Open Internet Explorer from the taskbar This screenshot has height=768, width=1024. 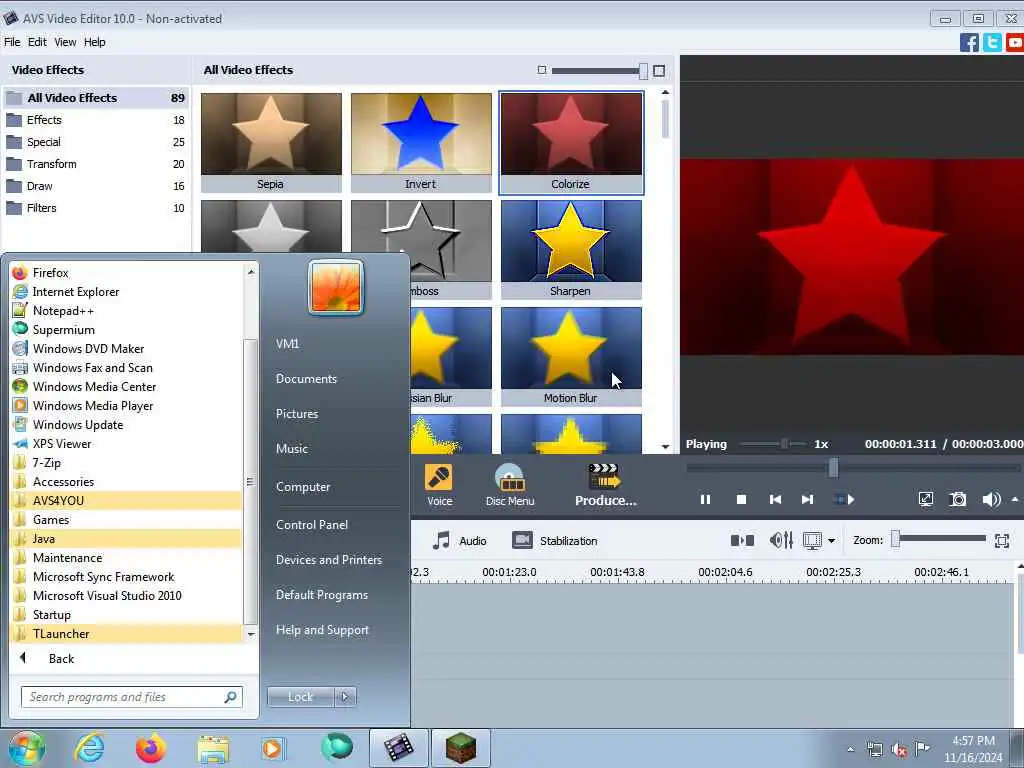tap(89, 748)
